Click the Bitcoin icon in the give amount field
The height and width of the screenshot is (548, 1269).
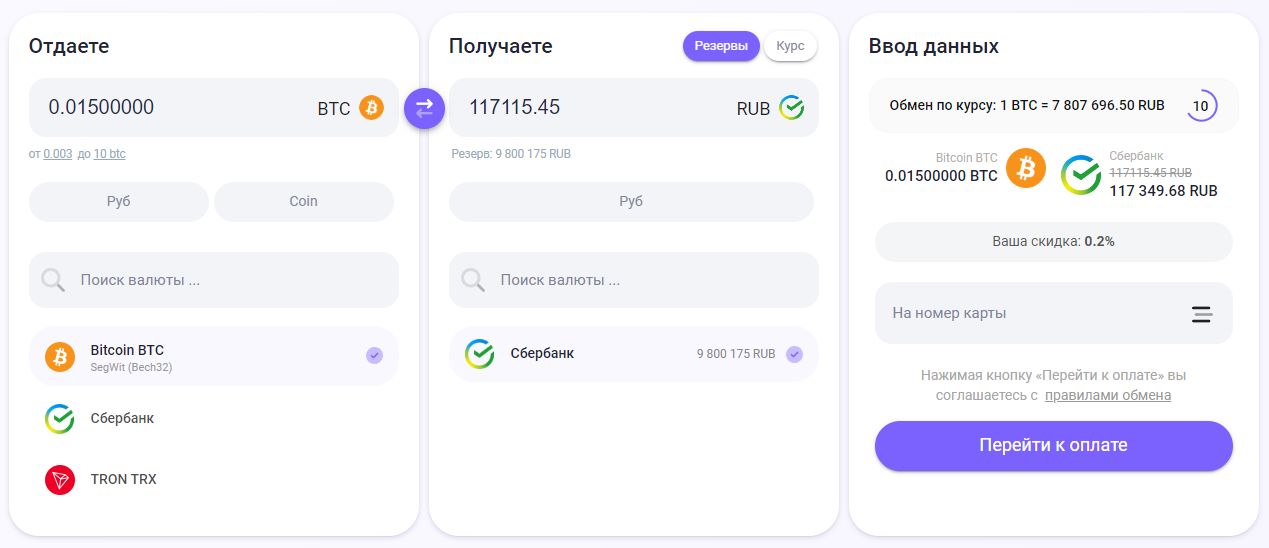(x=371, y=108)
